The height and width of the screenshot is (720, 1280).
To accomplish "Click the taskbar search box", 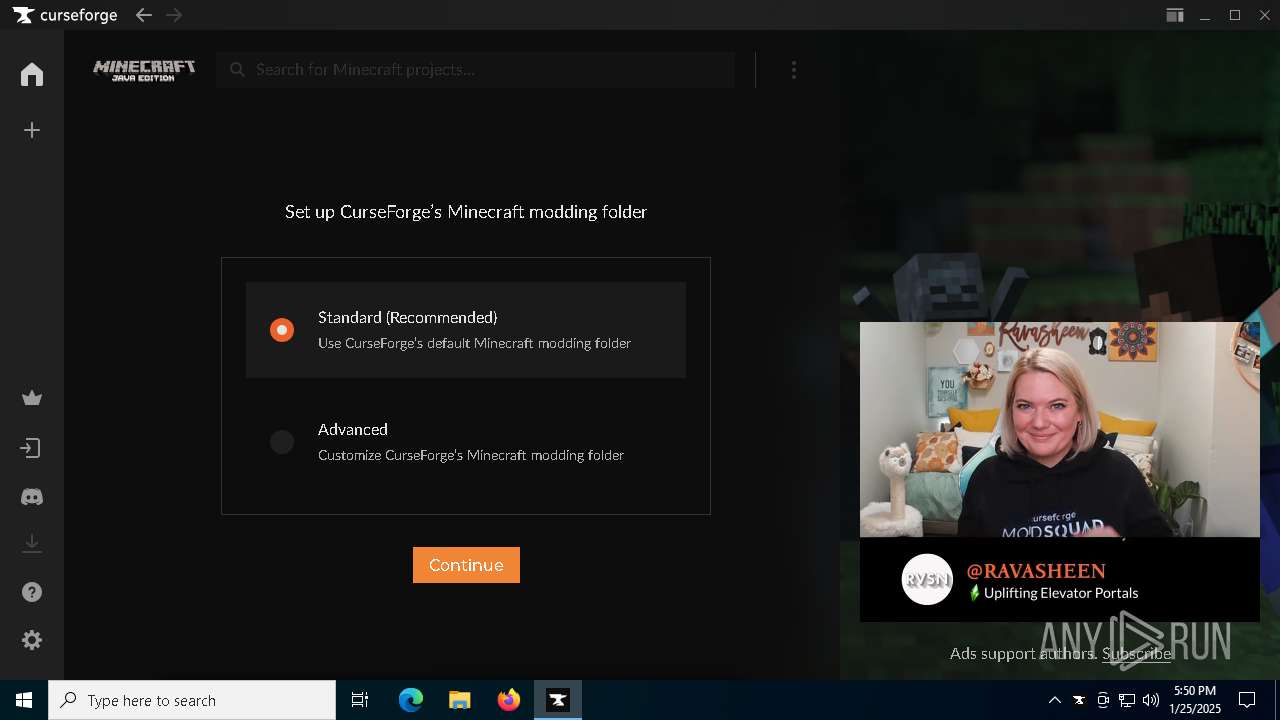I will (x=192, y=700).
